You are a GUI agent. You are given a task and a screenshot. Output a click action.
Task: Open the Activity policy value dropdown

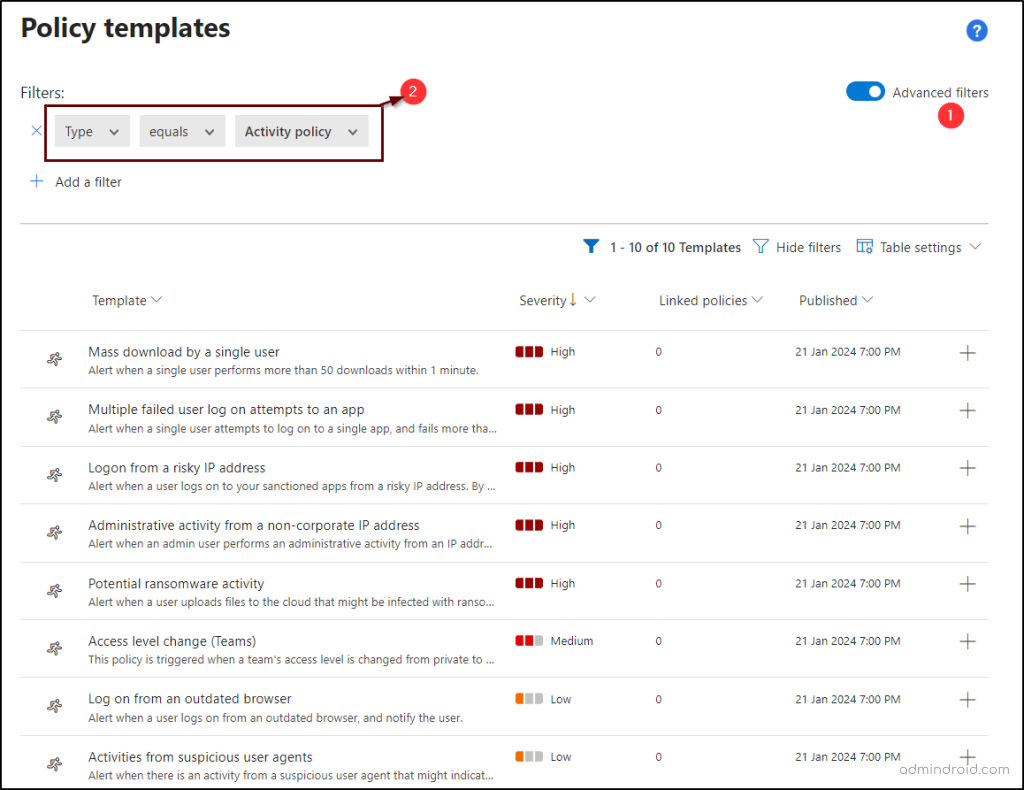(301, 131)
